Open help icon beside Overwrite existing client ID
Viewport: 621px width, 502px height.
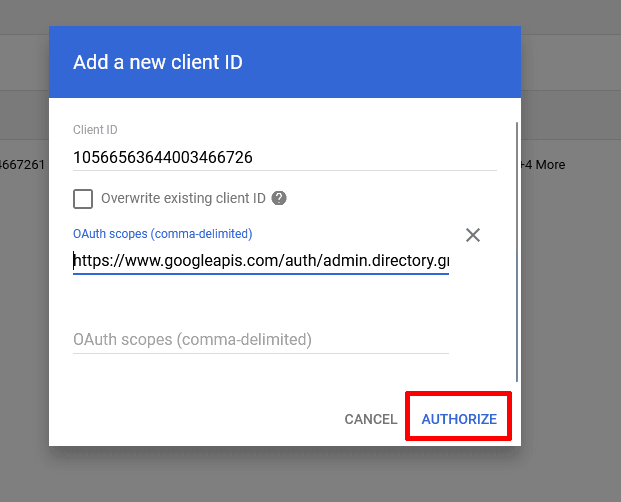[279, 198]
